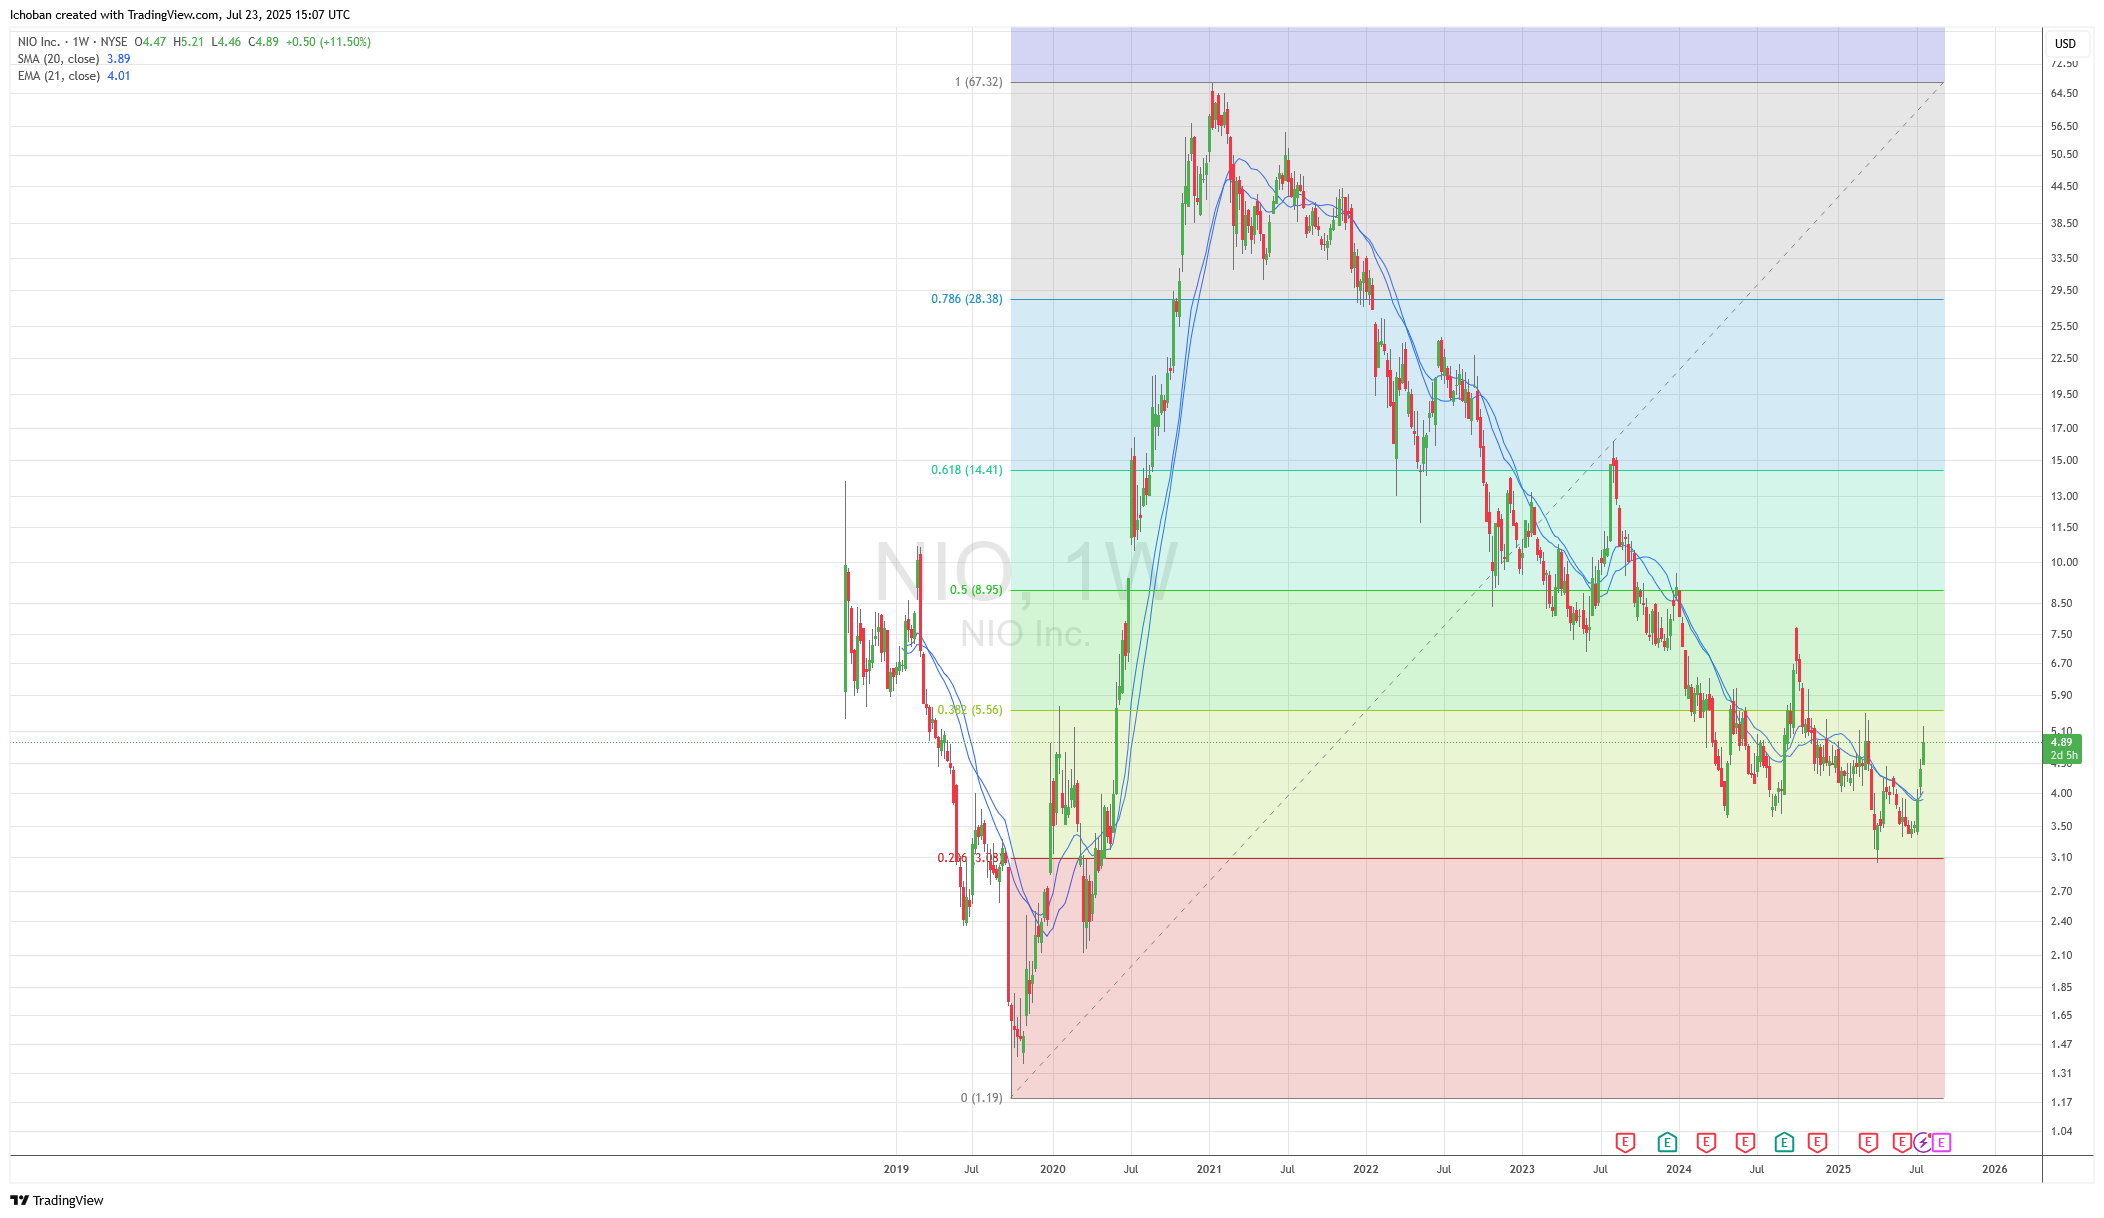Click the 0 (1.19) Fibonacci base label
This screenshot has width=2104, height=1218.
981,1098
